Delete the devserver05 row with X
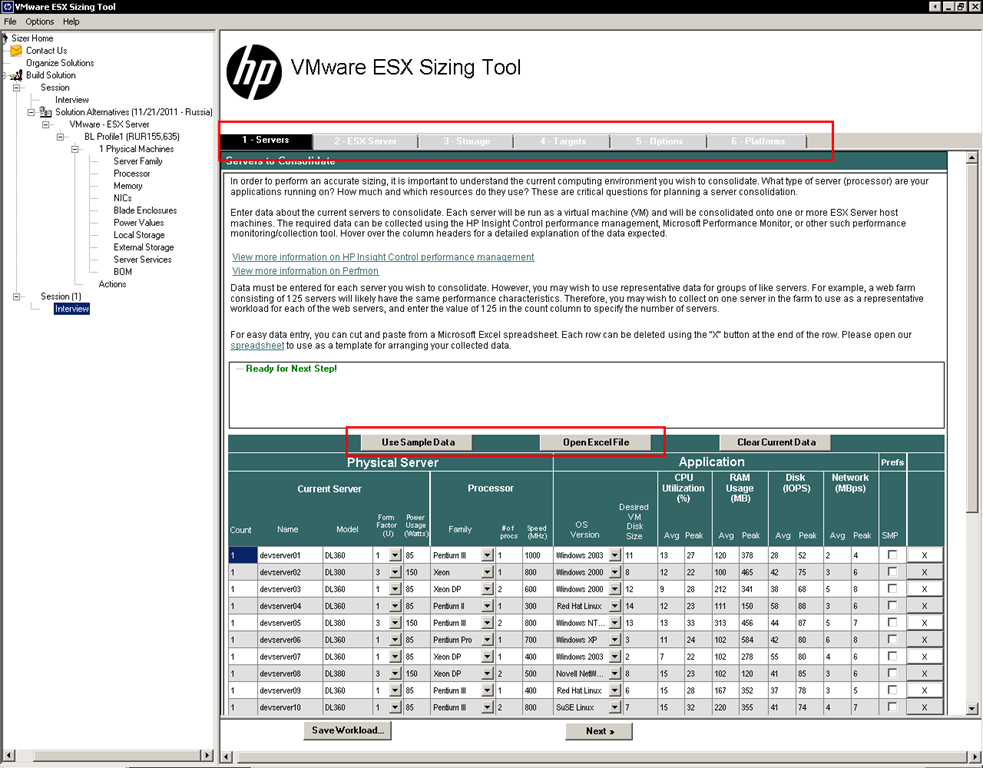 point(924,623)
